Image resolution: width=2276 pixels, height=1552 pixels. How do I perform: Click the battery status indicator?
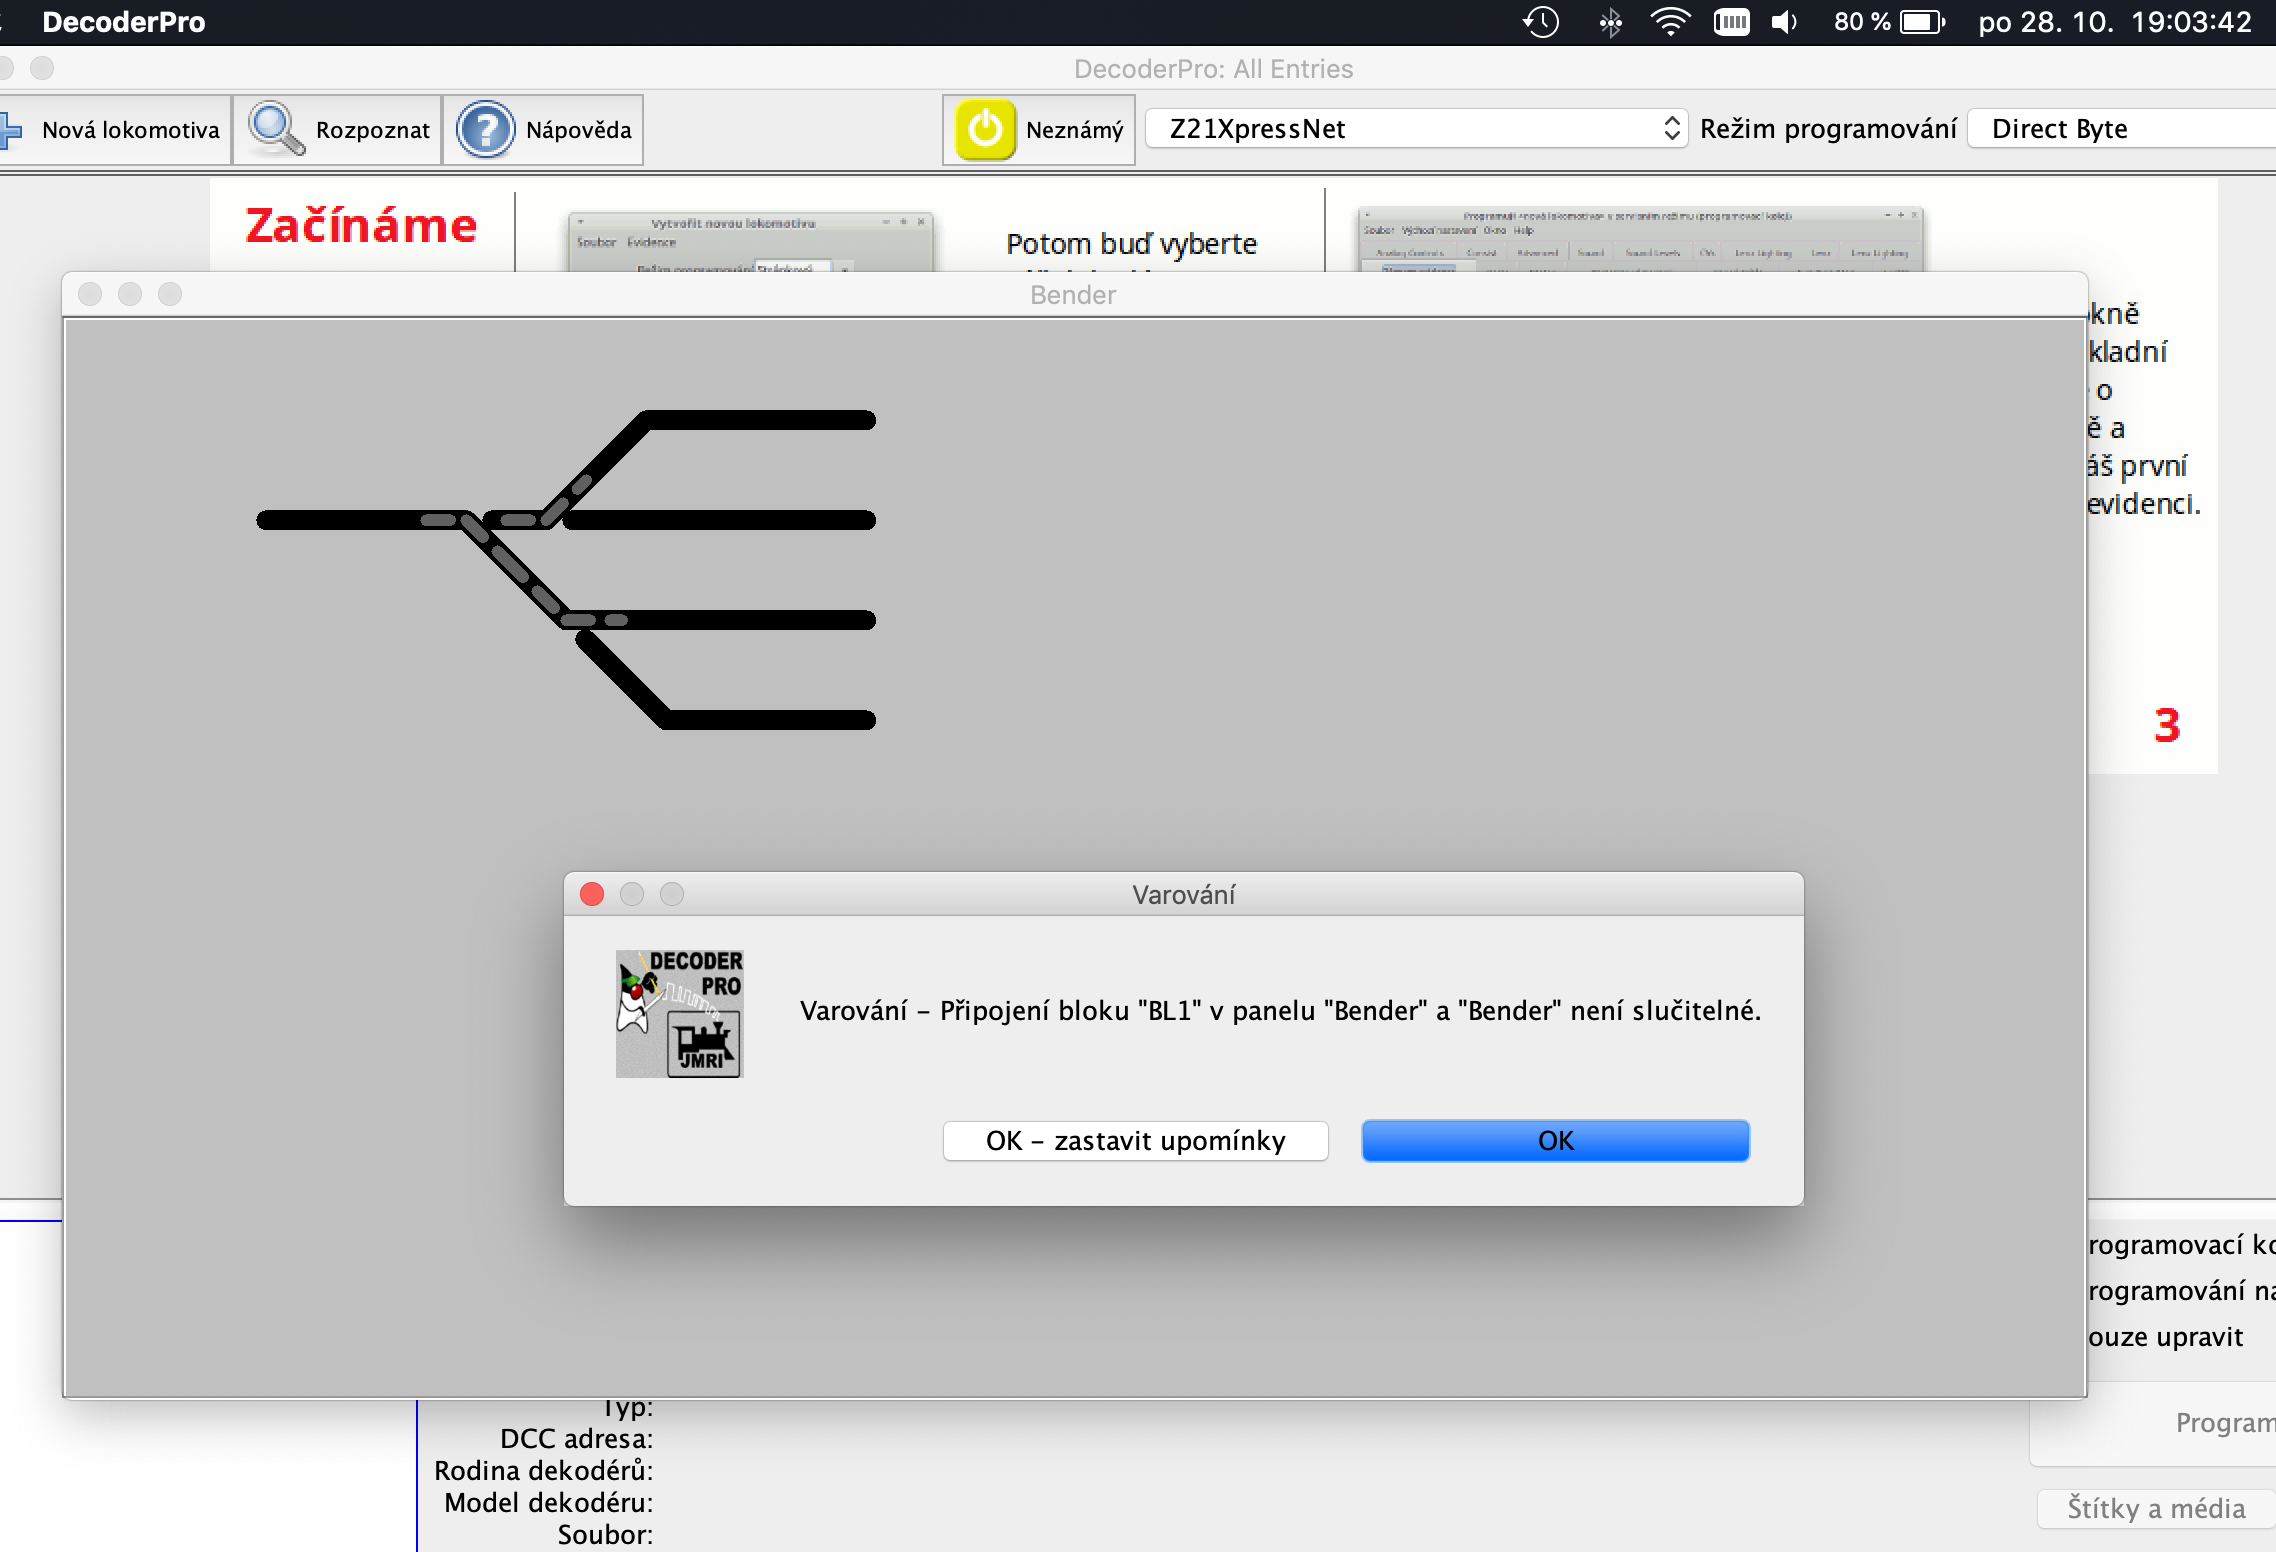point(1920,22)
